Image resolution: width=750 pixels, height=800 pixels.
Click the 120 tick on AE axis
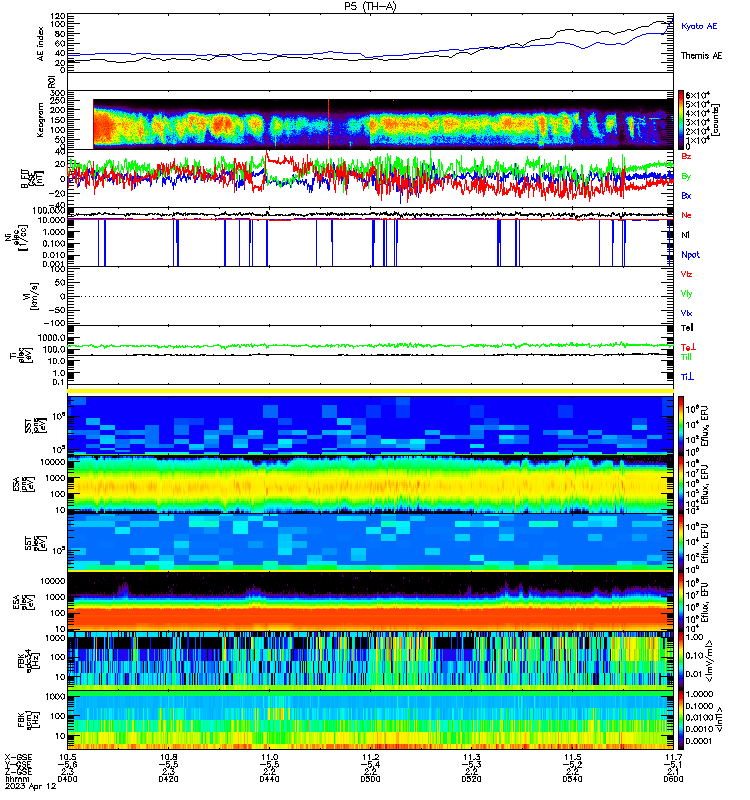click(58, 16)
